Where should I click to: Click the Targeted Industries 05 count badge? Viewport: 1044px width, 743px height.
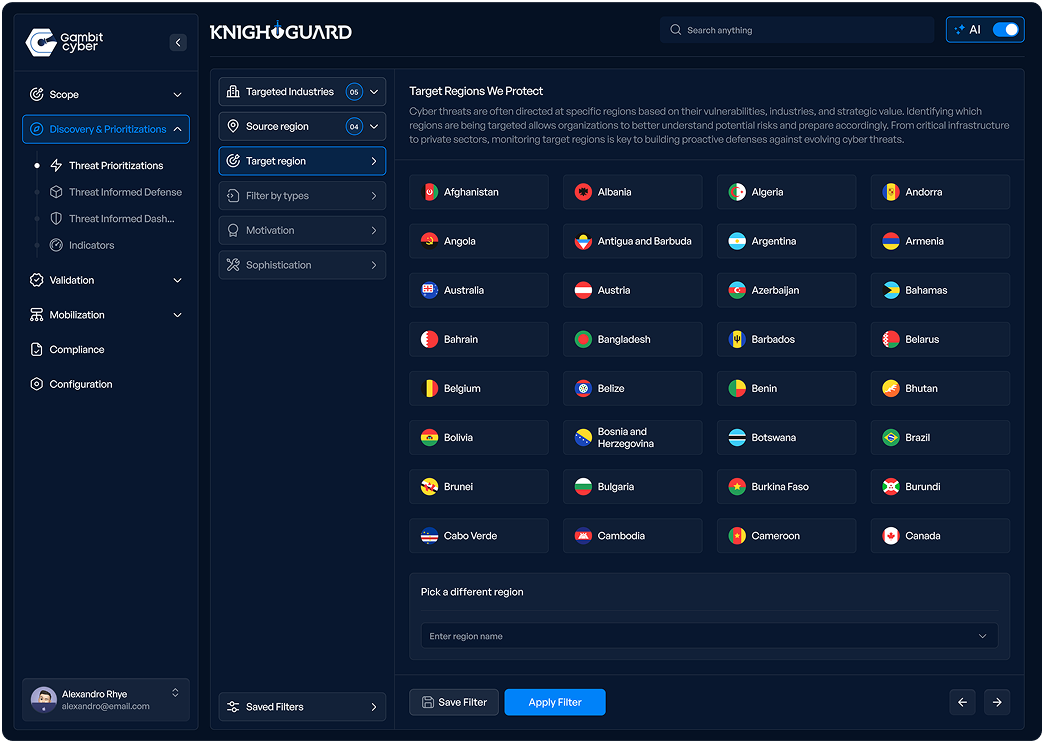[354, 92]
